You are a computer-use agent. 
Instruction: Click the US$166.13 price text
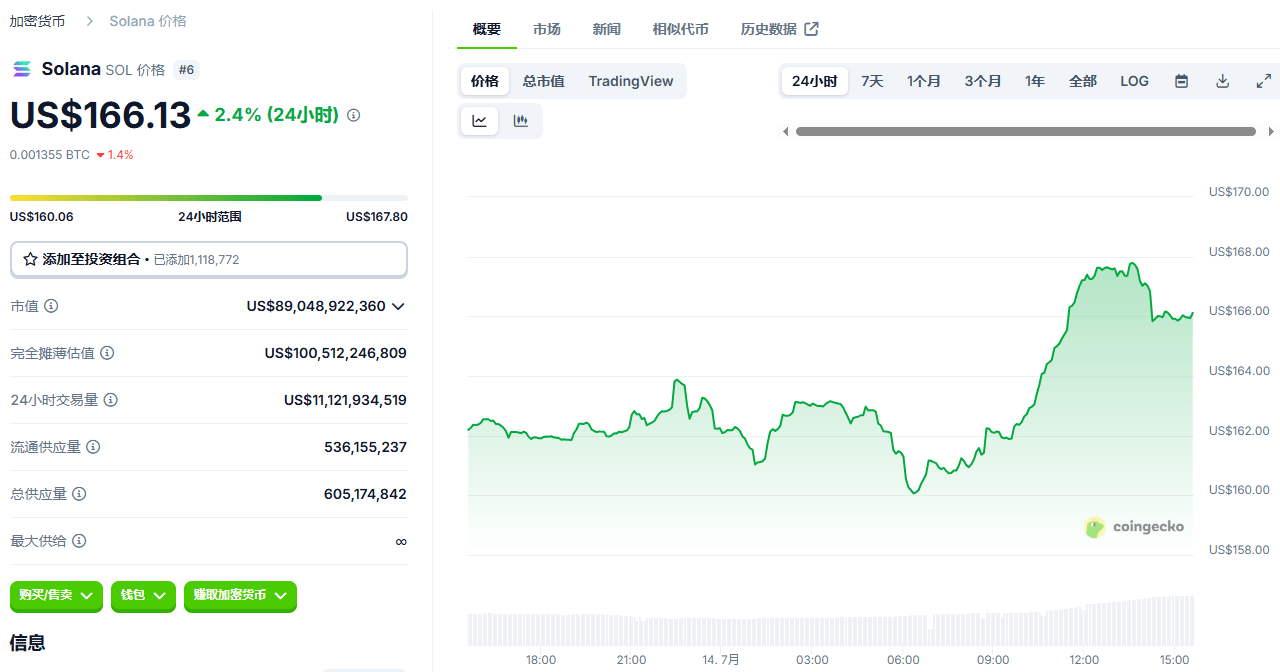click(100, 116)
